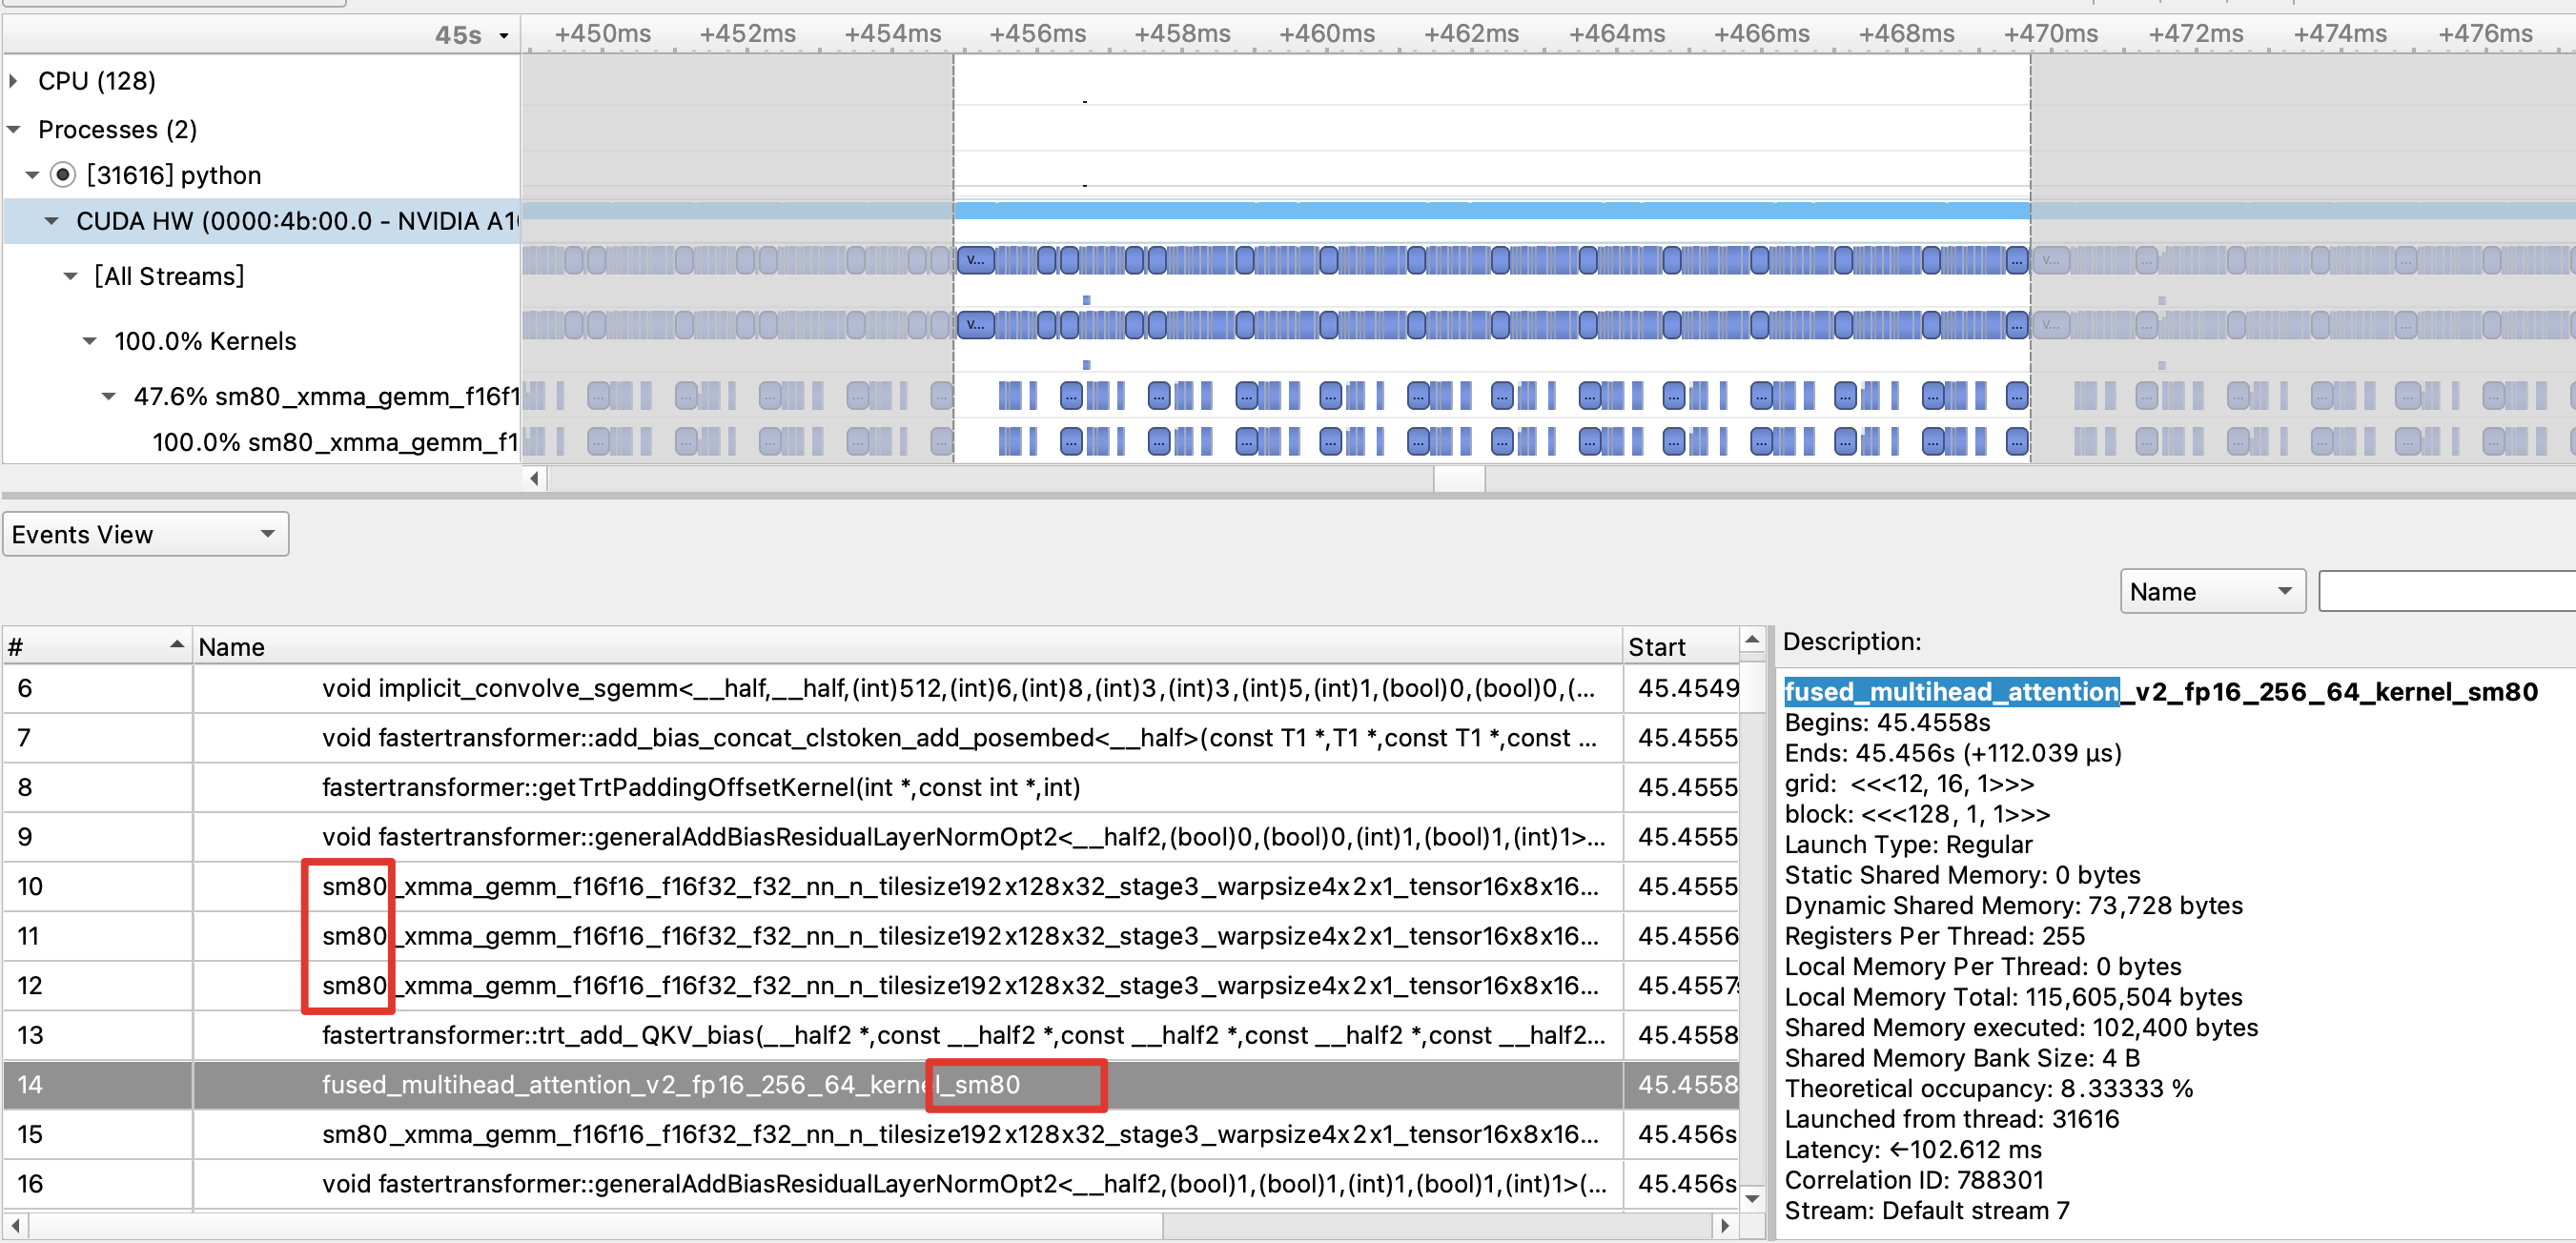Toggle the radio marker beside [31616] python
The image size is (2576, 1243).
[63, 176]
